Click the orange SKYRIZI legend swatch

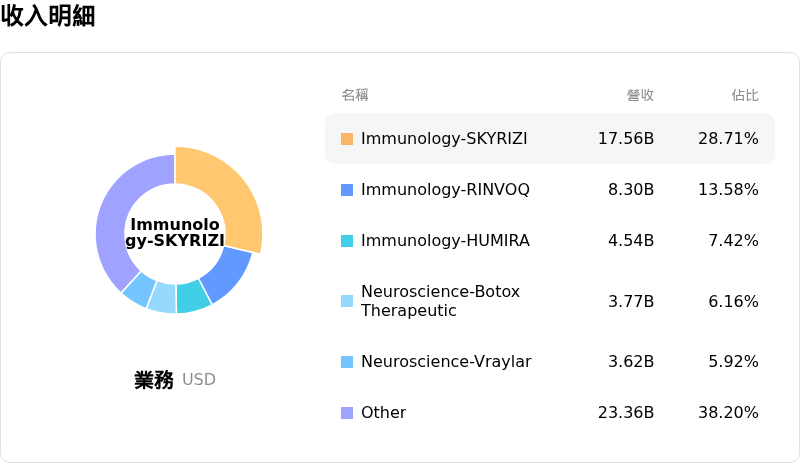coord(347,139)
